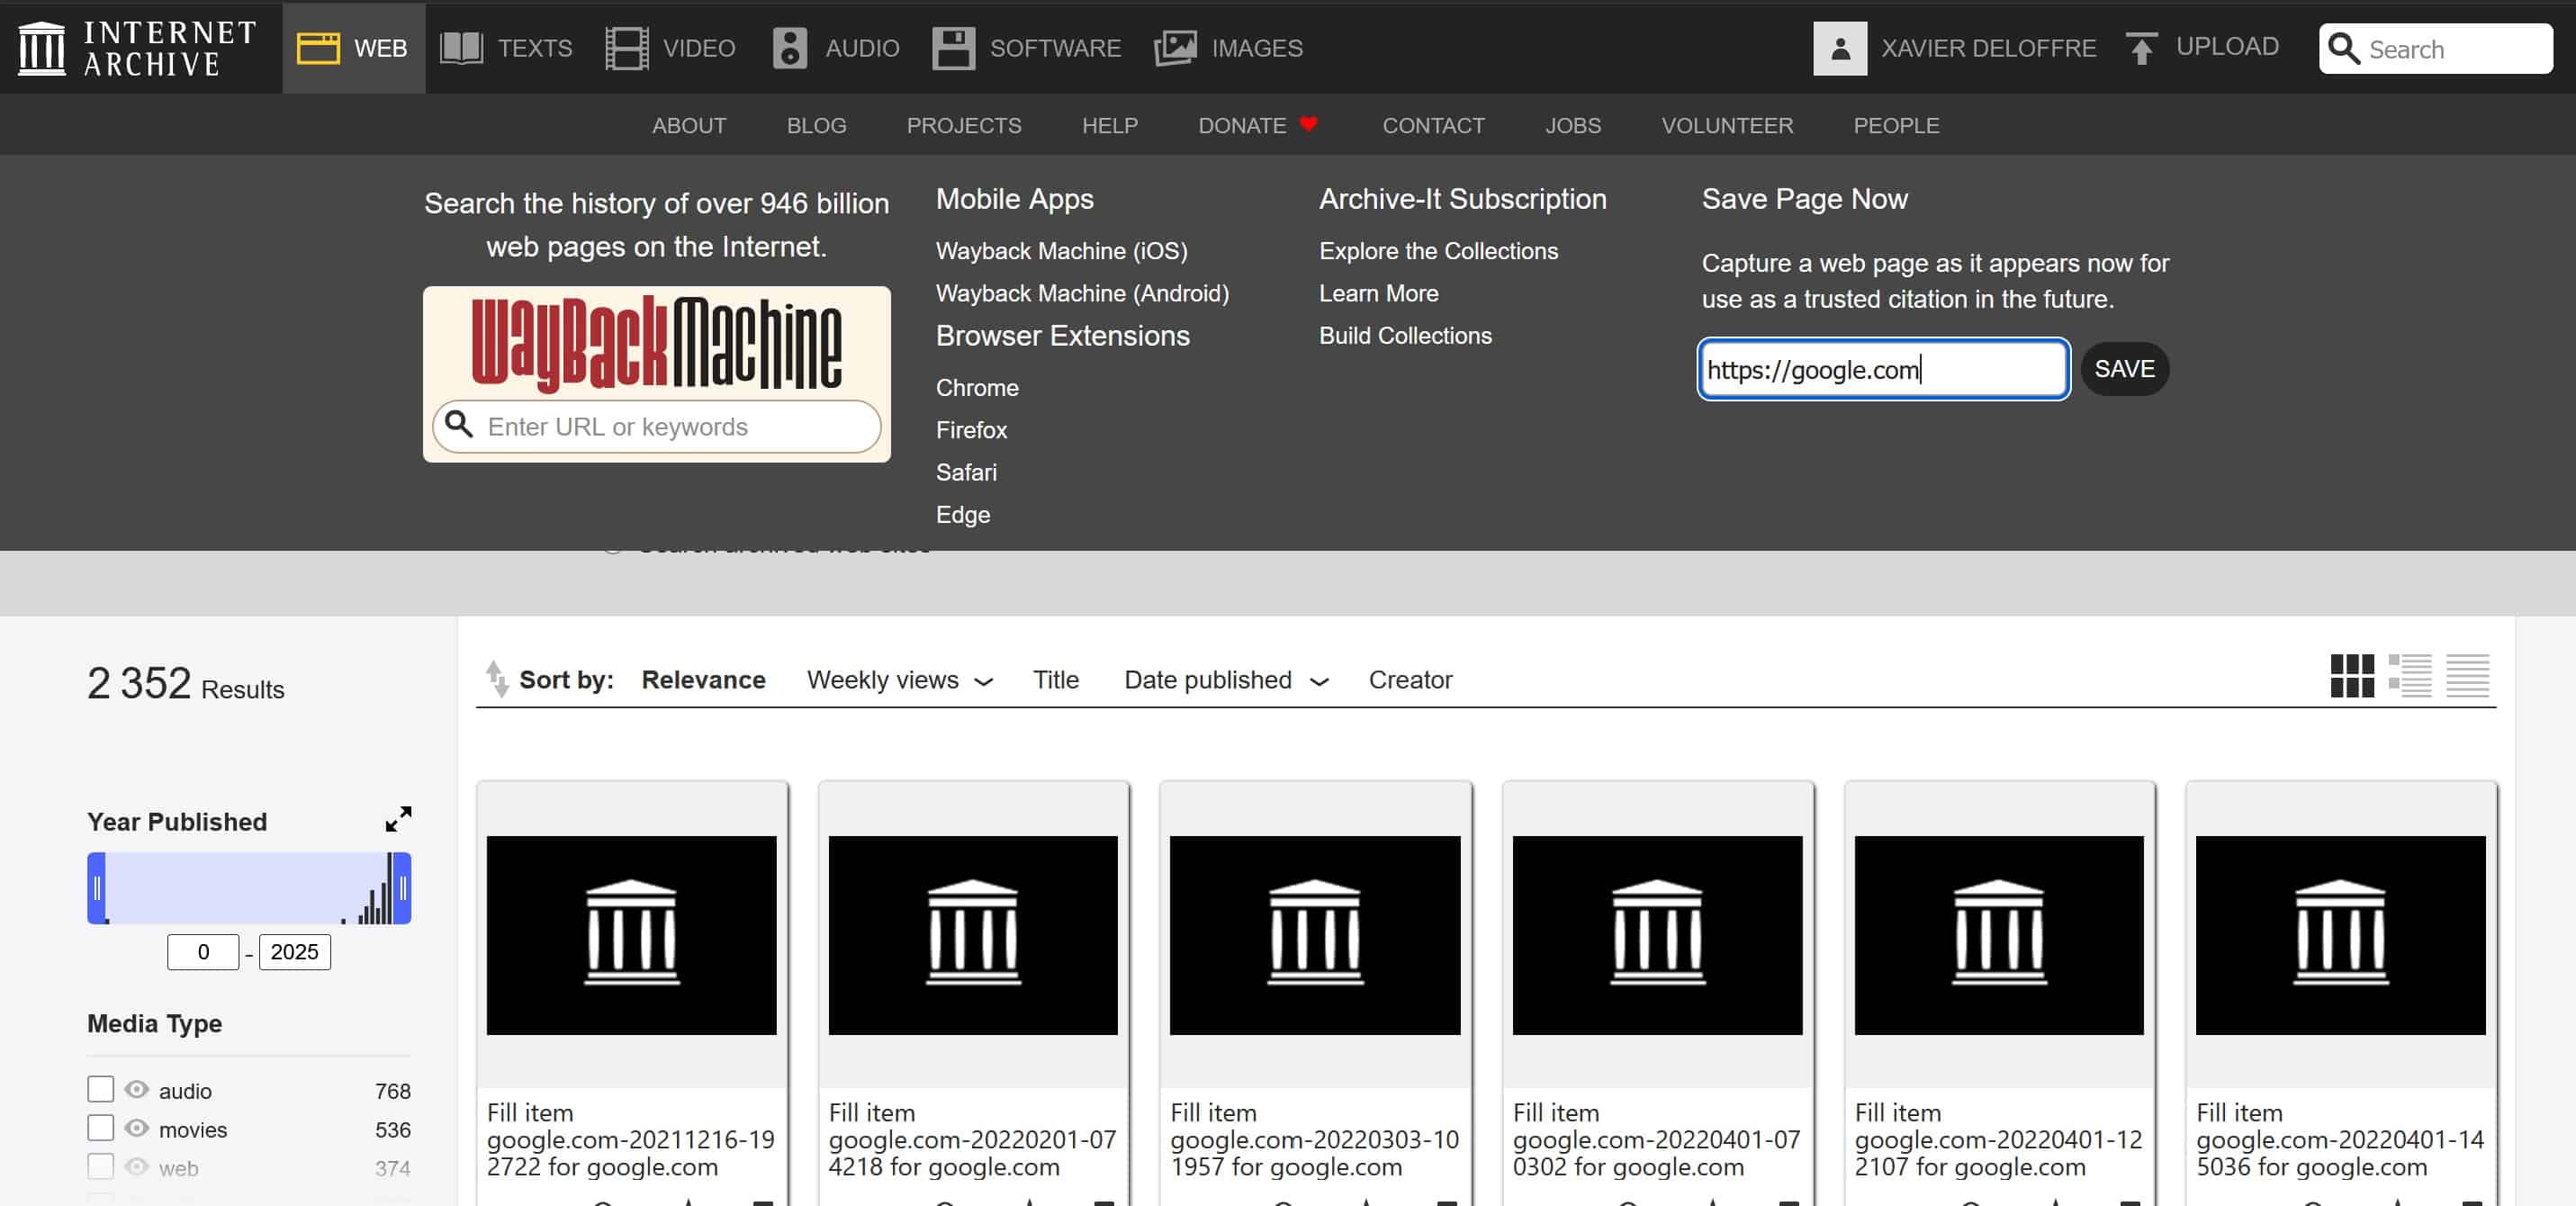The image size is (2576, 1206).
Task: Open the Web section icon
Action: point(318,48)
